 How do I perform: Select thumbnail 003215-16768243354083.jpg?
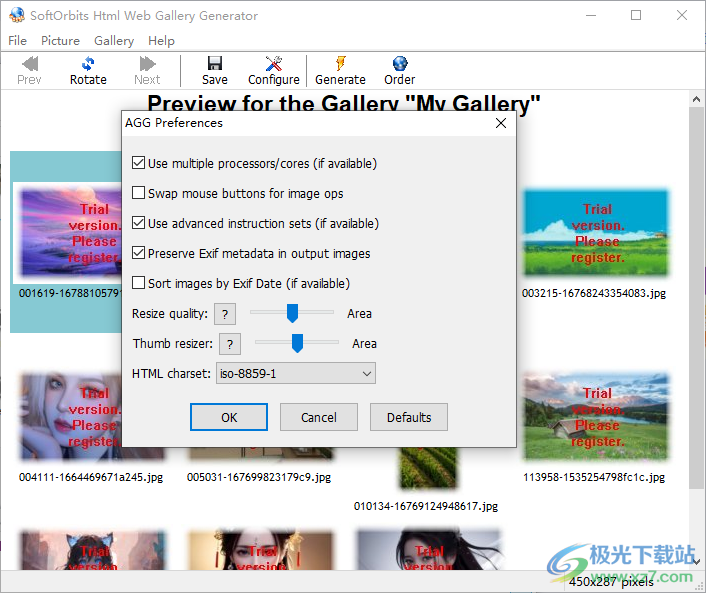pos(596,233)
